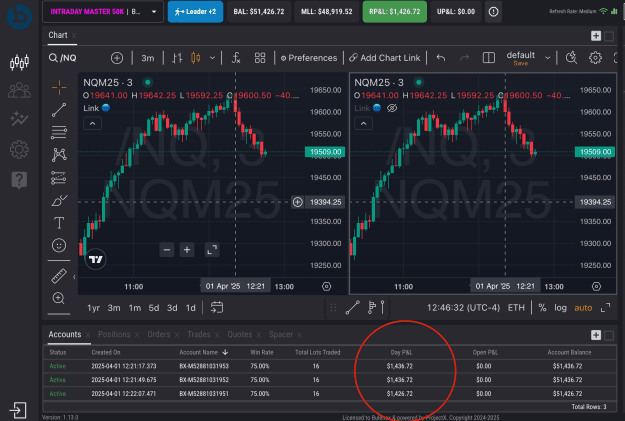Viewport: 625px width, 421px height.
Task: Toggle the Link globe on left chart
Action: click(106, 108)
